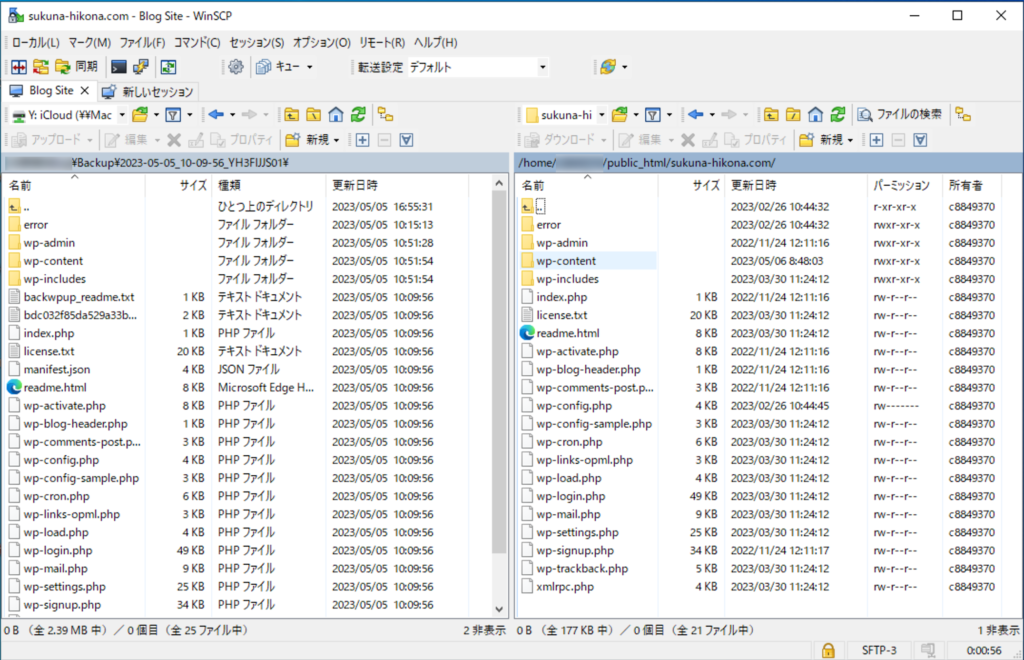Click remote panel selection-mask funnel icon
This screenshot has width=1024, height=660.
point(920,140)
